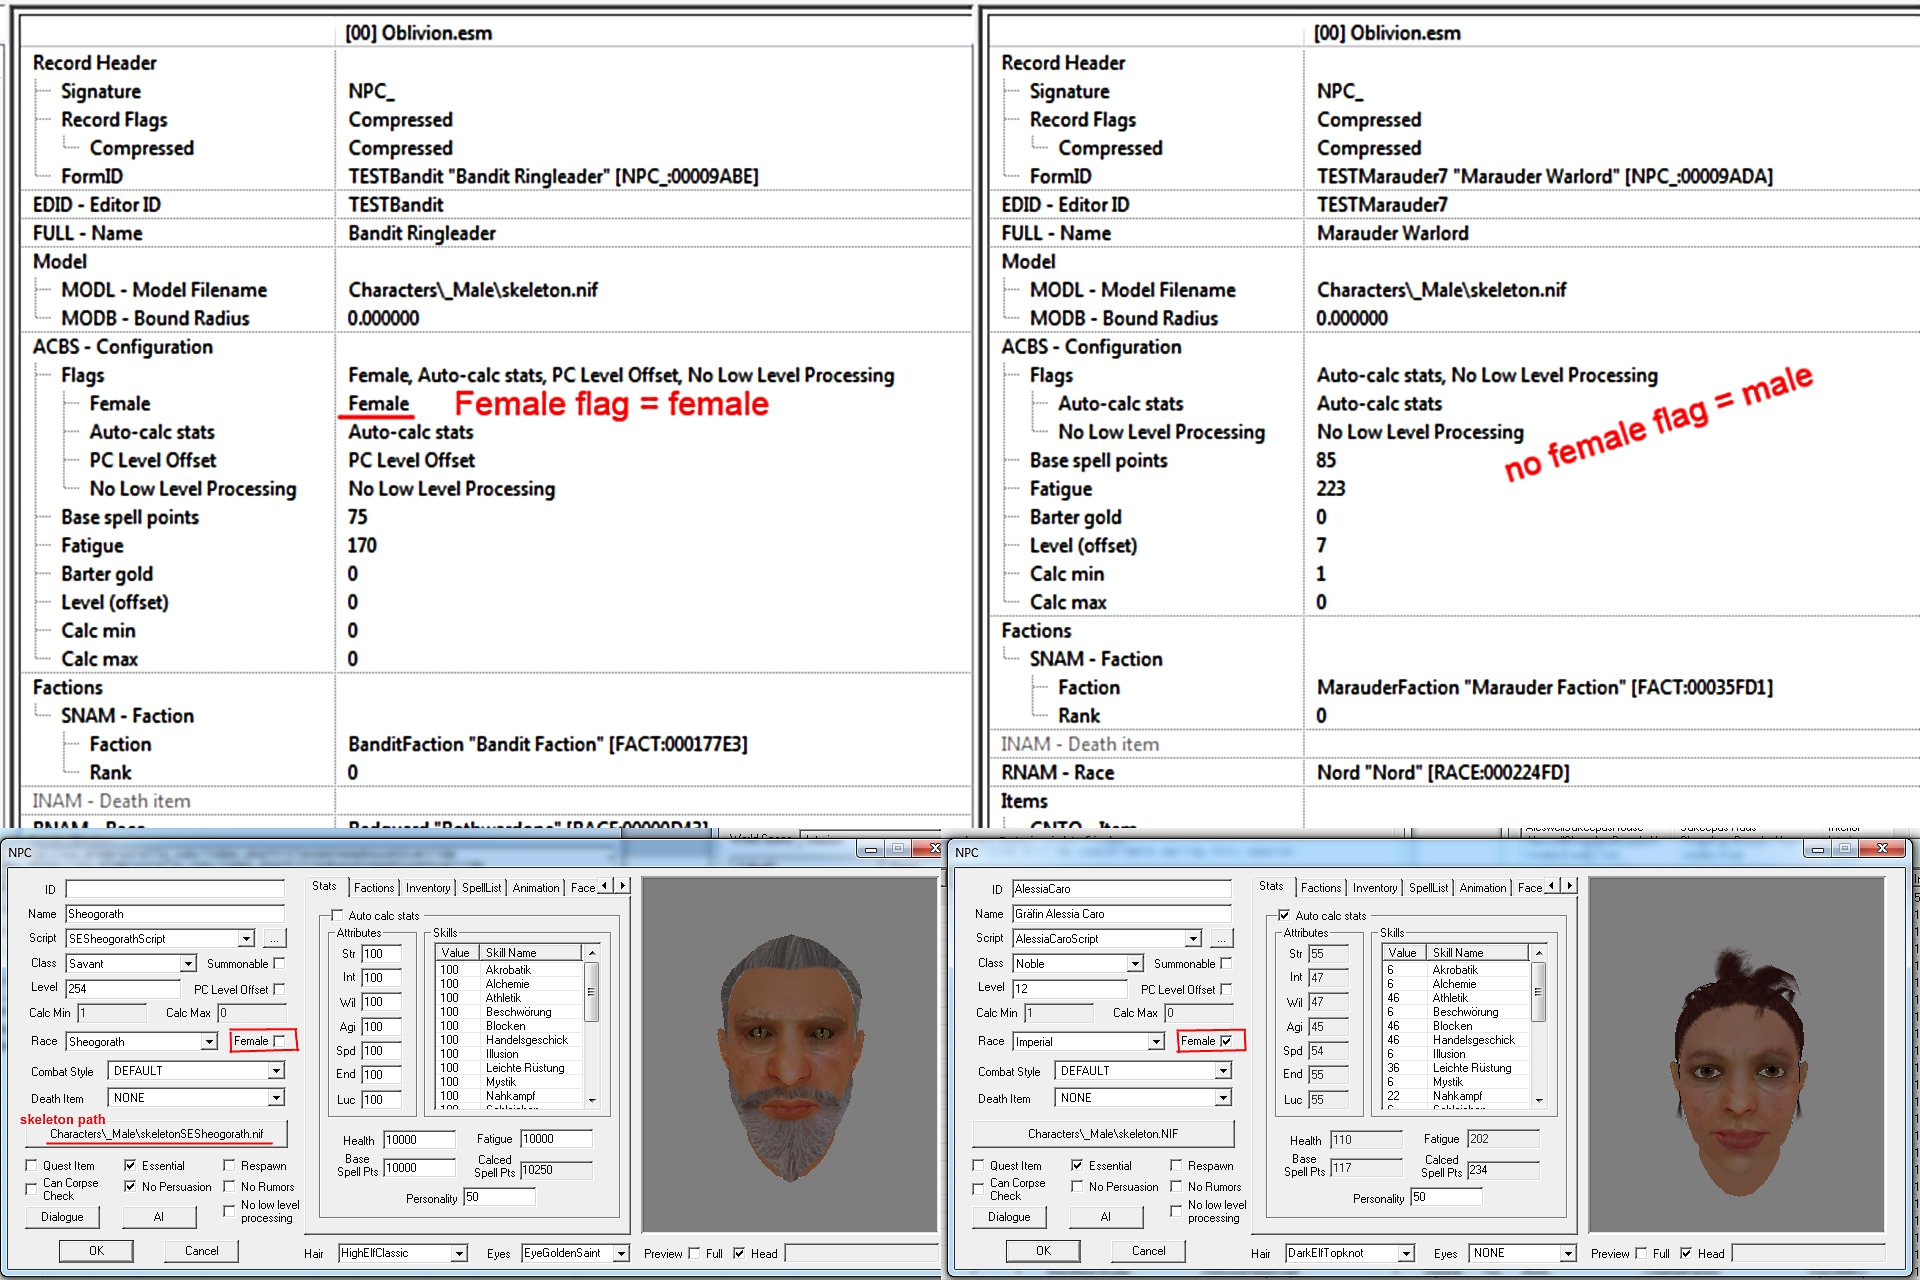Select Stats tab in AlessiaCaro window
The height and width of the screenshot is (1280, 1920).
tap(1271, 886)
